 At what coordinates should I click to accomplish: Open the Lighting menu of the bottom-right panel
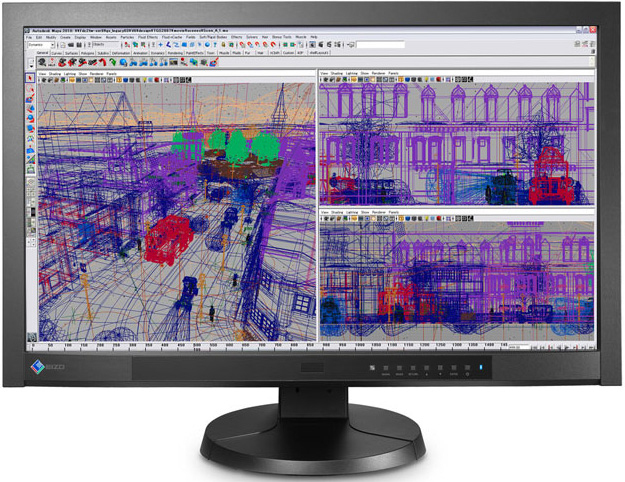(352, 212)
